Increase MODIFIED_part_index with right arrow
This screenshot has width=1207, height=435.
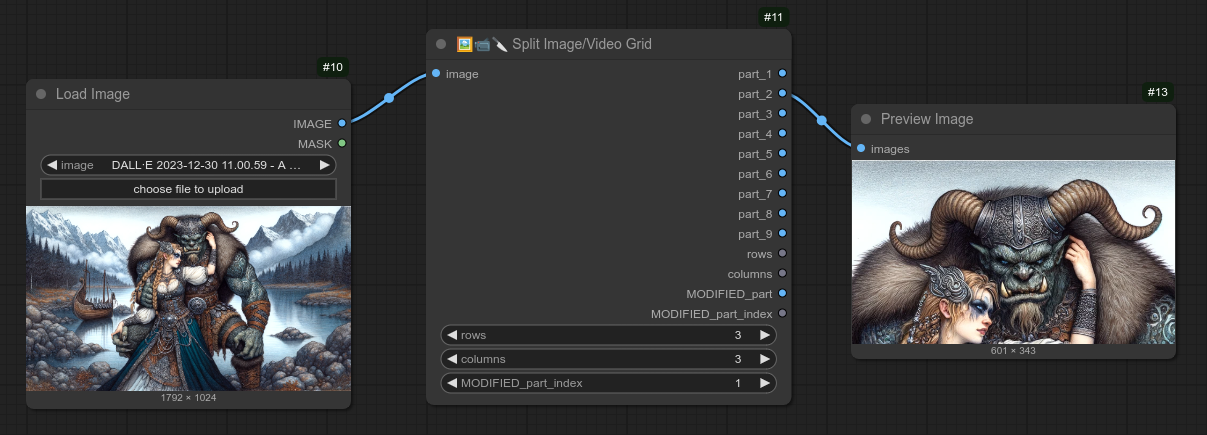765,383
